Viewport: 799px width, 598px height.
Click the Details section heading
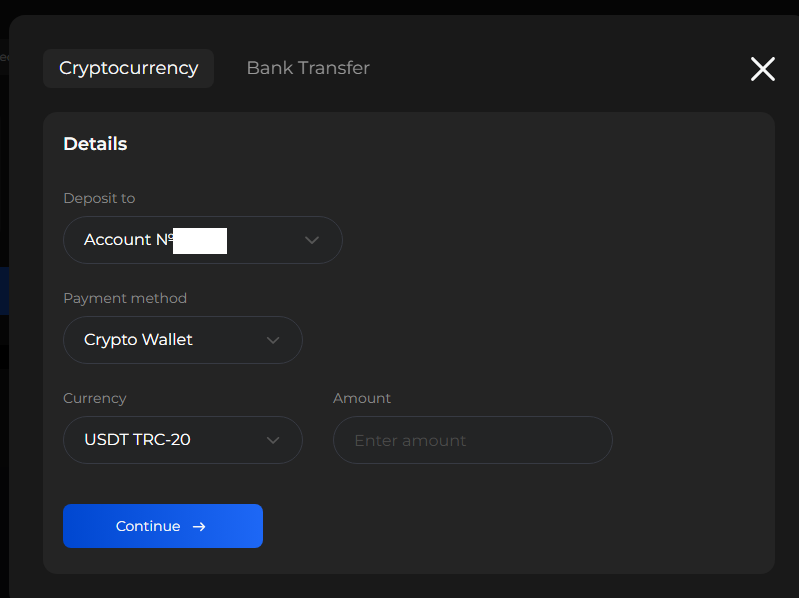(95, 144)
